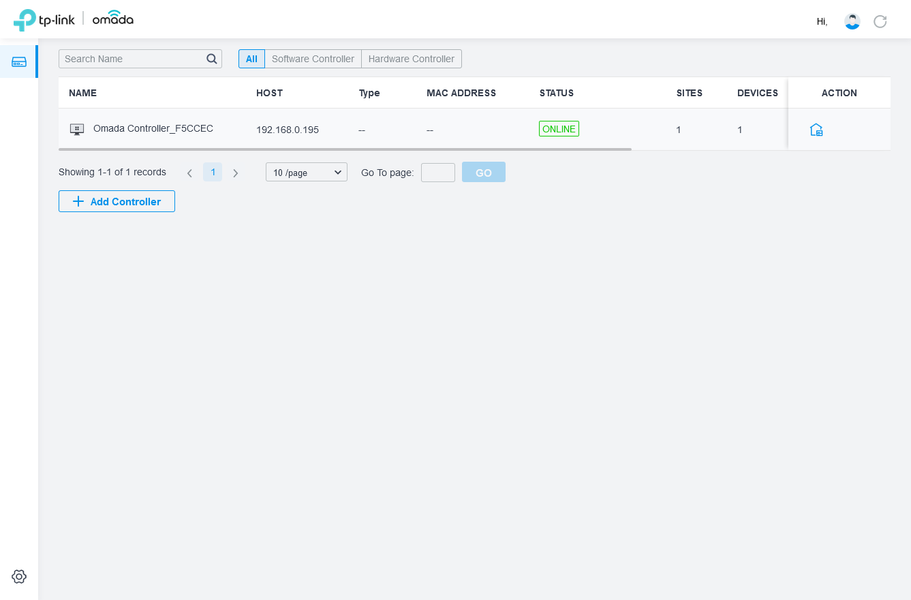Select the All filter tab
911x600 pixels.
[x=252, y=59]
